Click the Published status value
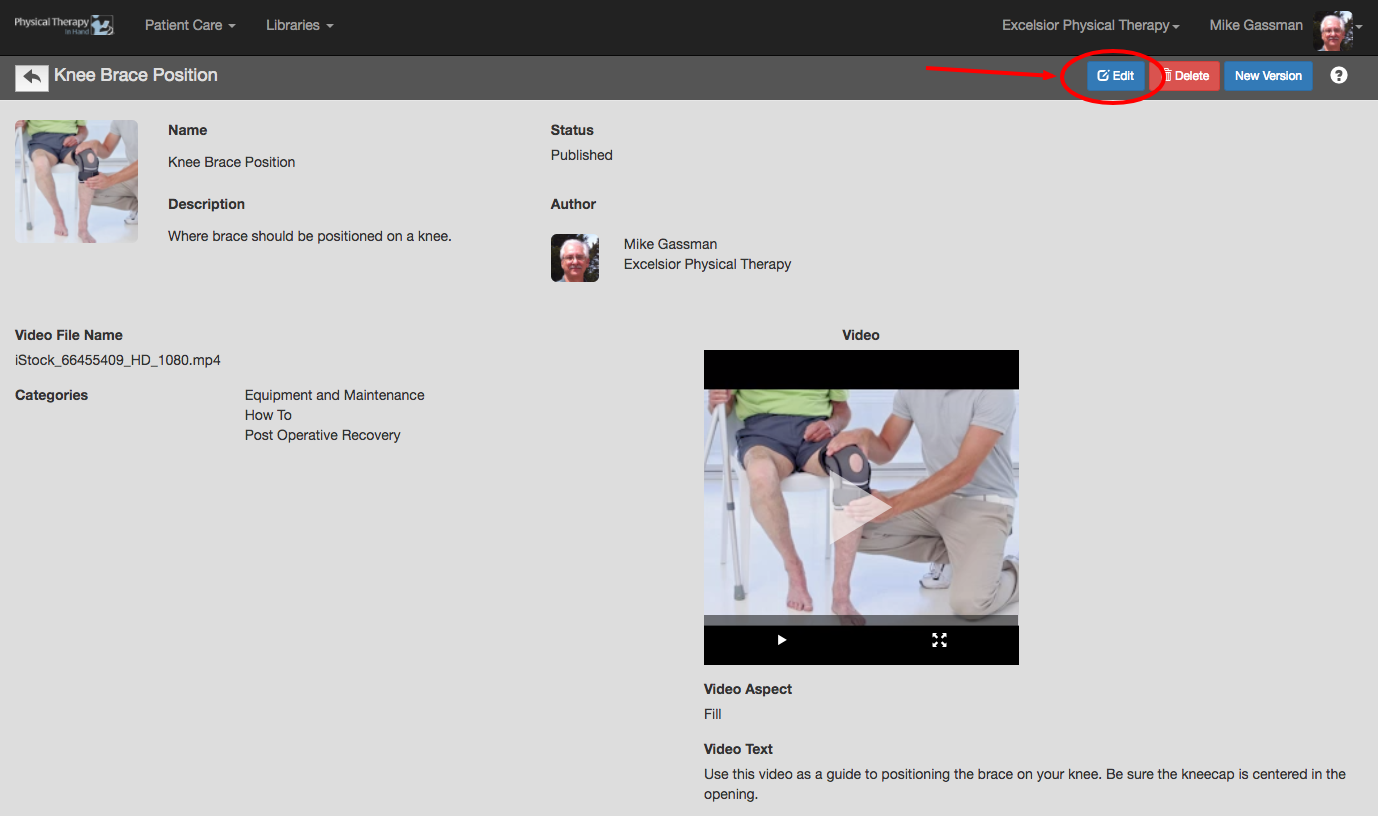Viewport: 1378px width, 816px height. 582,155
